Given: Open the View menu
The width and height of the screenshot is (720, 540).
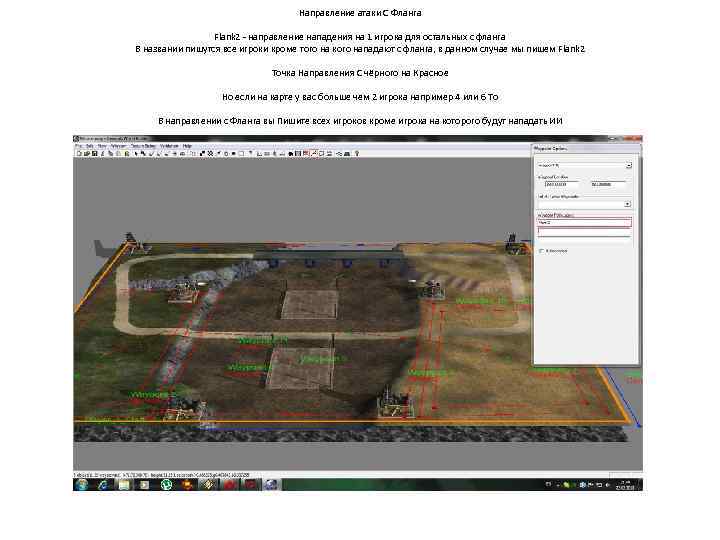Looking at the screenshot, I should point(102,146).
